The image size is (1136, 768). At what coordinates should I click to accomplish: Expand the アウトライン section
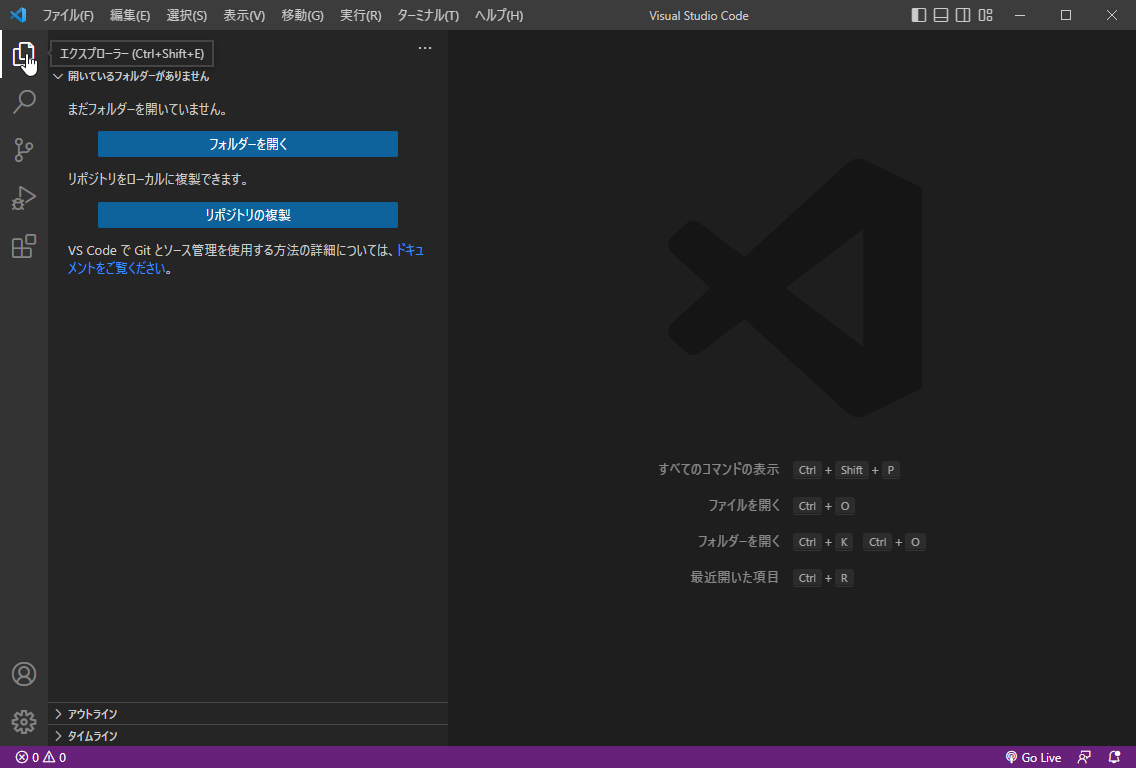click(x=92, y=714)
